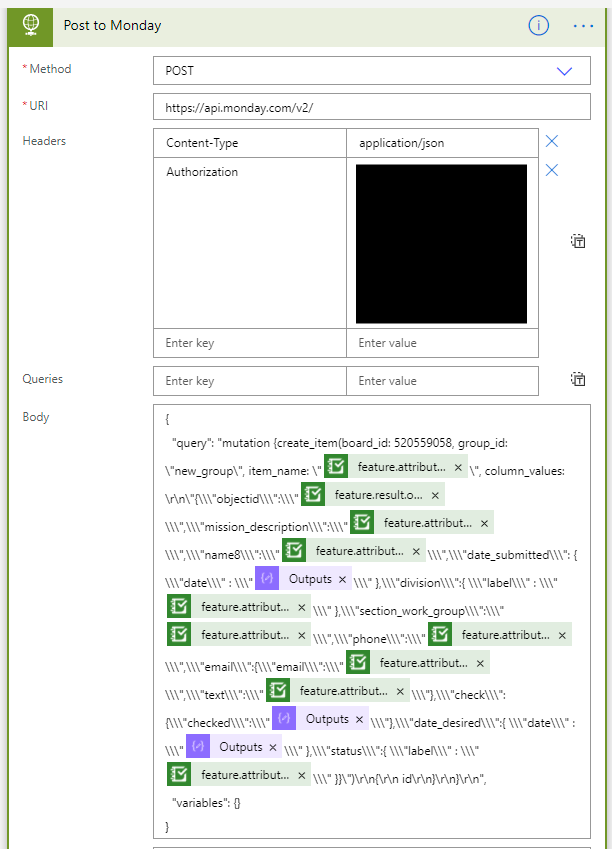Screen dimensions: 612x849
Task: Click the Method label
Action: coord(50,69)
